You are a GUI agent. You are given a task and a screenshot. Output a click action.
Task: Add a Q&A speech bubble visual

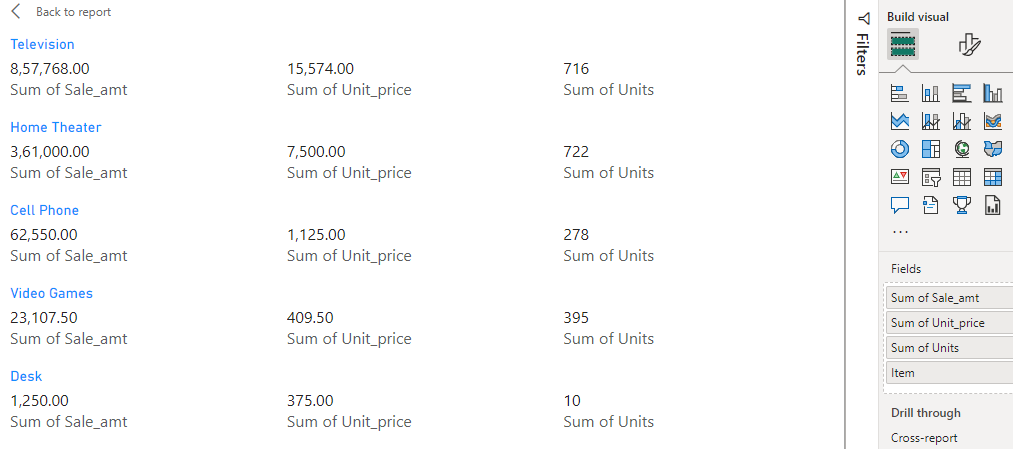[899, 205]
